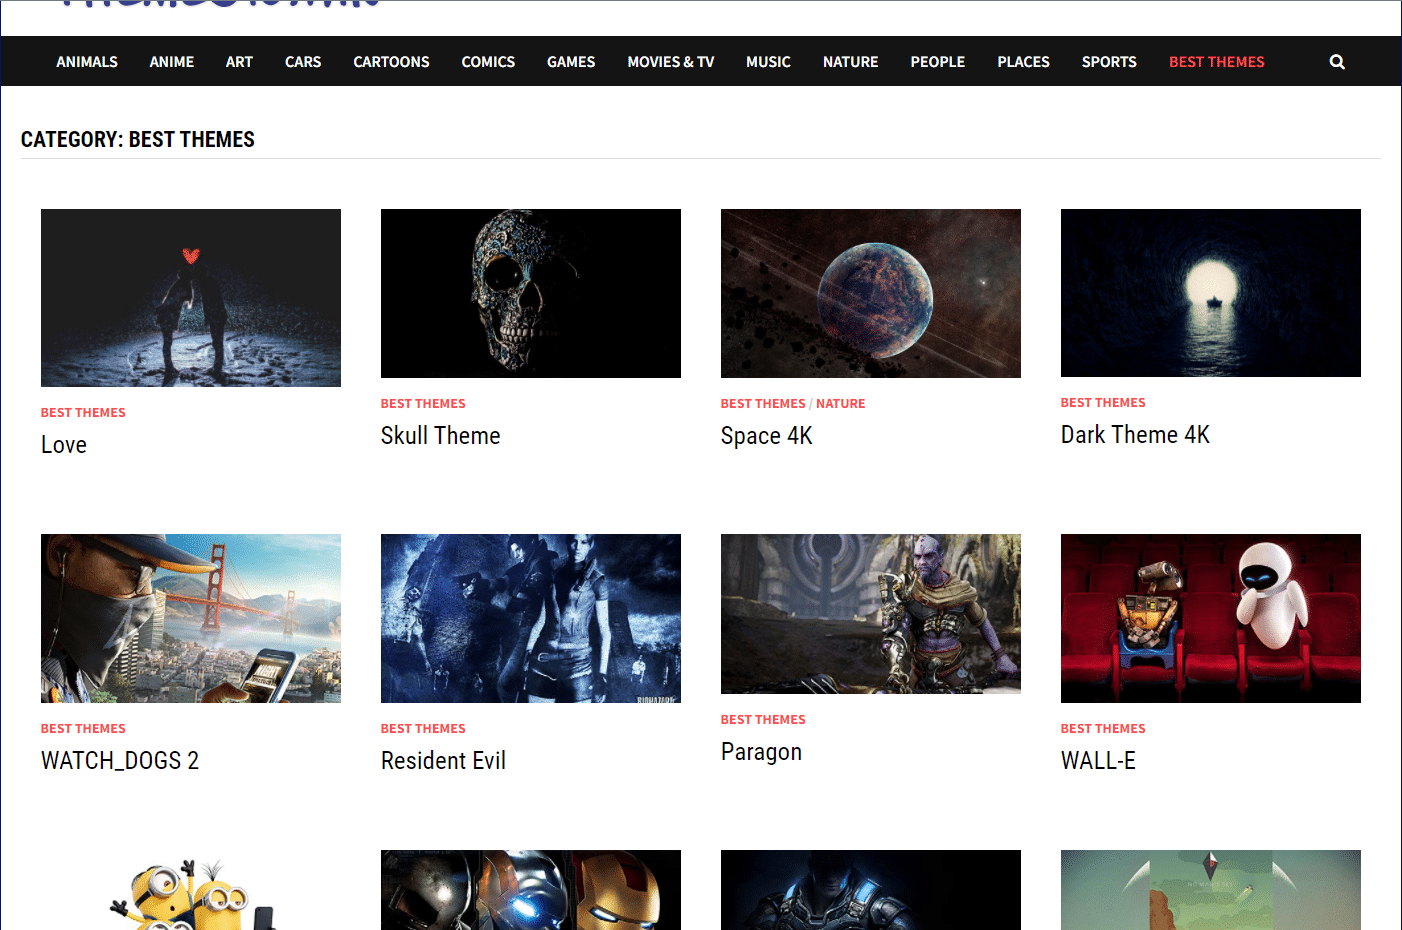This screenshot has width=1402, height=930.
Task: Open the ANIMALS category menu
Action: pos(87,62)
